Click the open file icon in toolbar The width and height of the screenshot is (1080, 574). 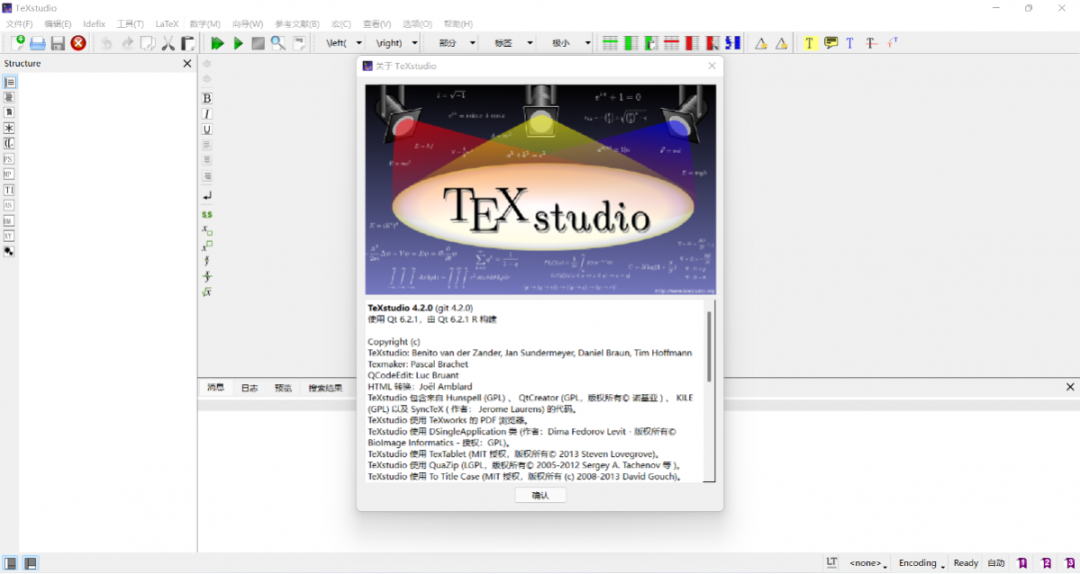pos(37,43)
